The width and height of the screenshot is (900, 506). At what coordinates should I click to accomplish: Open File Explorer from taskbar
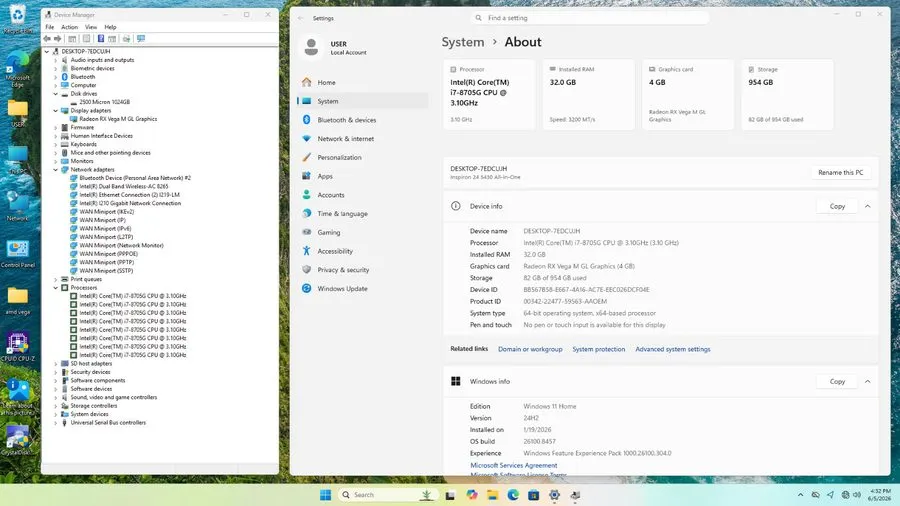pos(492,495)
